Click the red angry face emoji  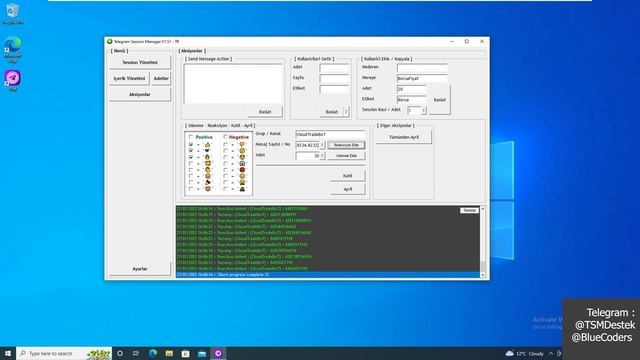[x=242, y=169]
